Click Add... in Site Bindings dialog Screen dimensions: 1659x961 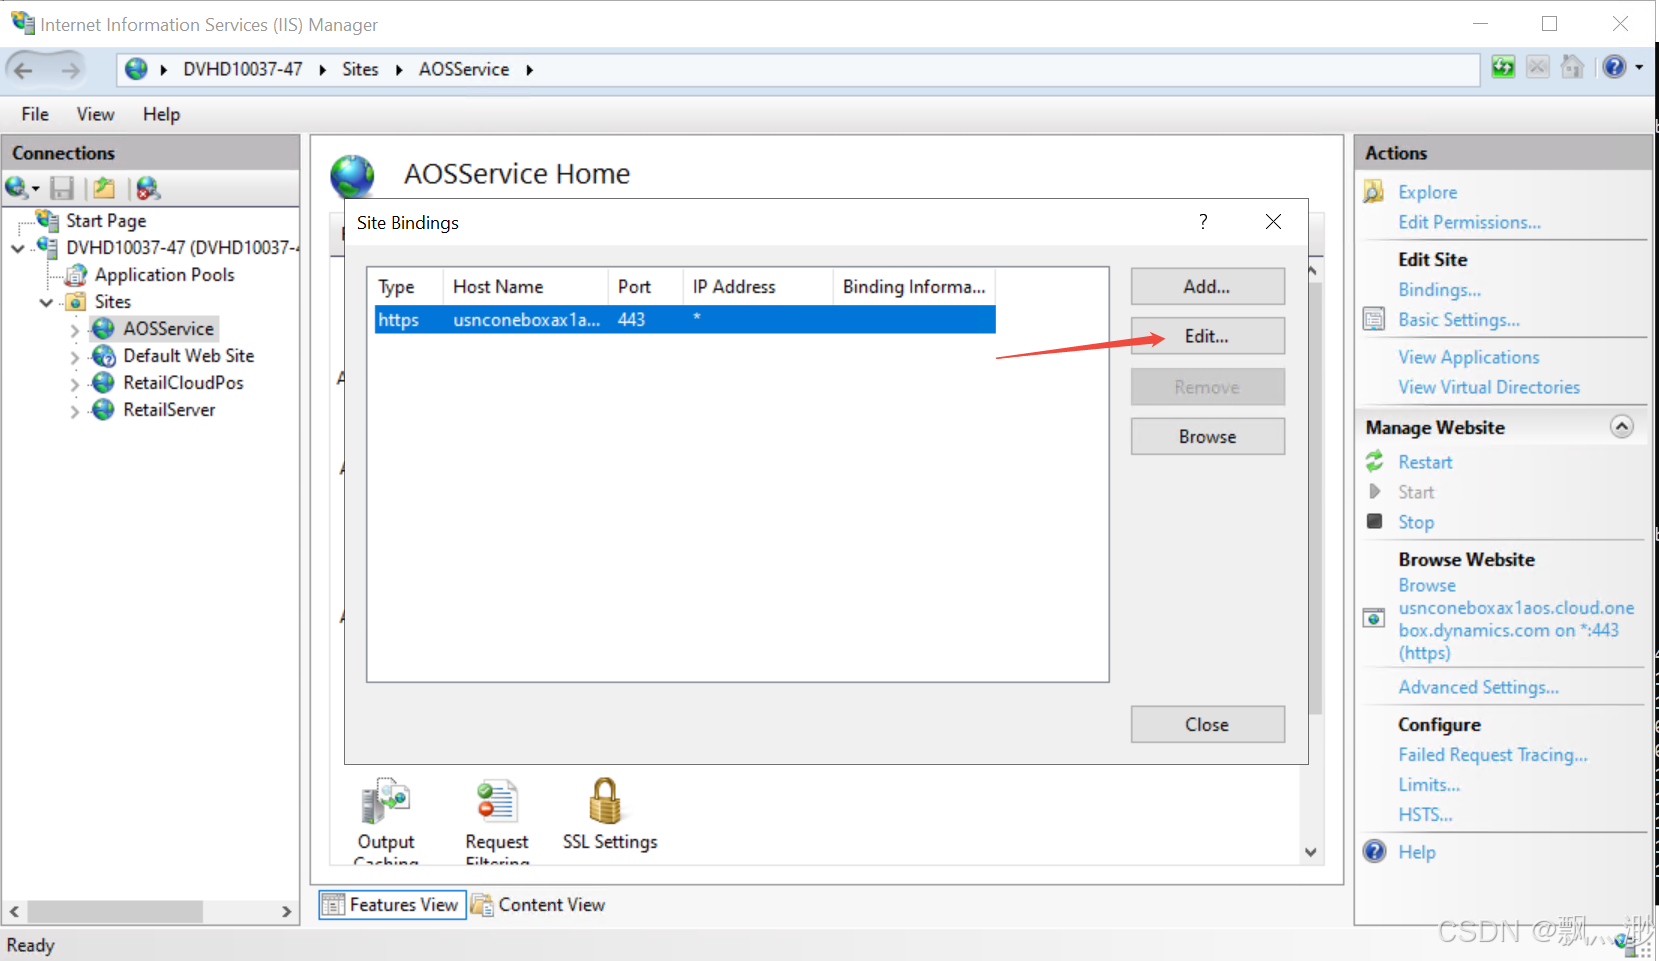(1207, 286)
